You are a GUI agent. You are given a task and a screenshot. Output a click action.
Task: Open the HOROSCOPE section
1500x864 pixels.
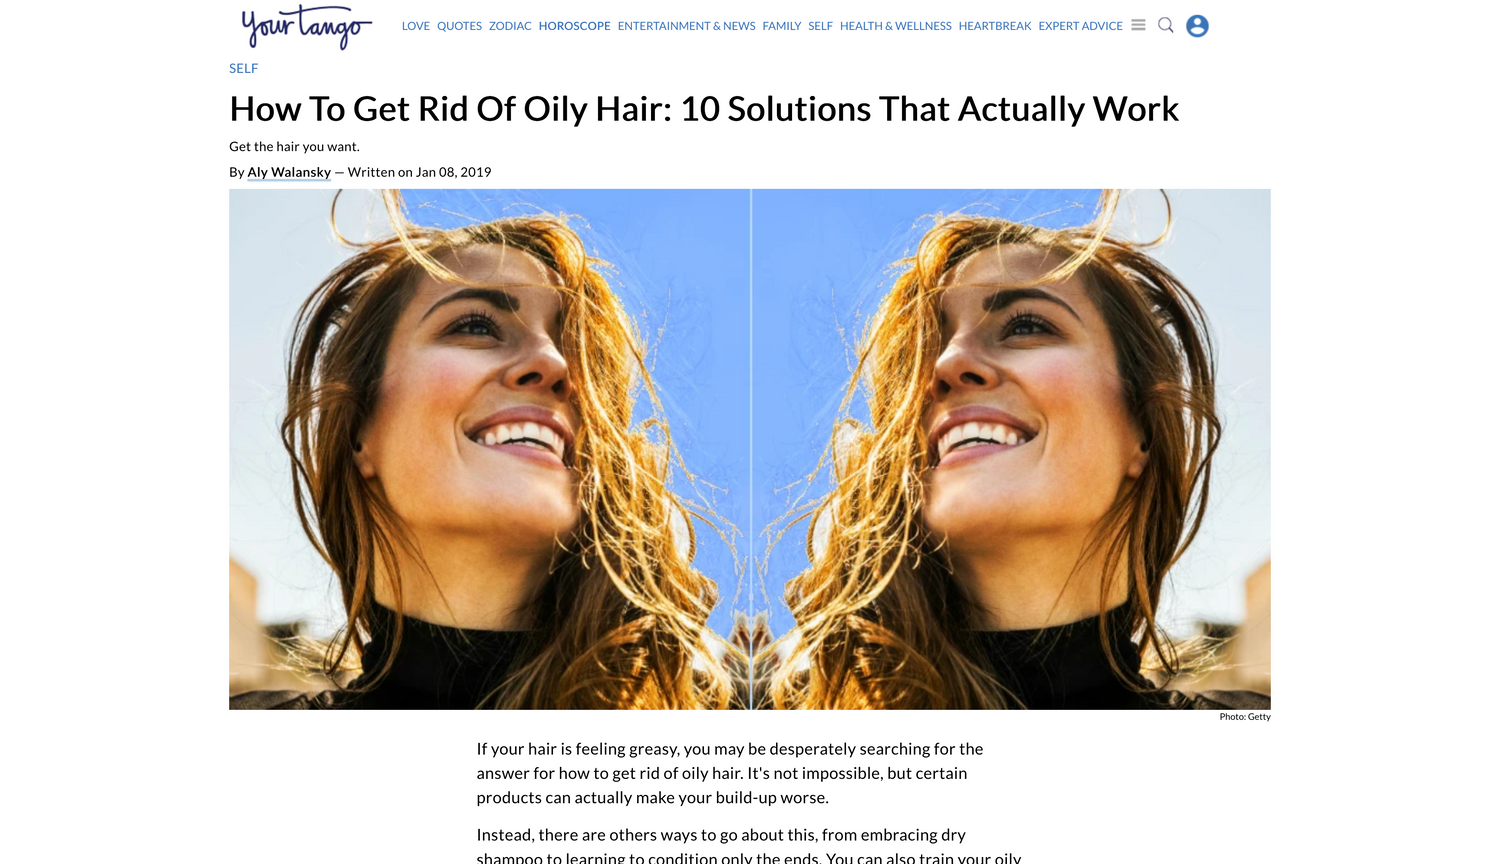(574, 26)
